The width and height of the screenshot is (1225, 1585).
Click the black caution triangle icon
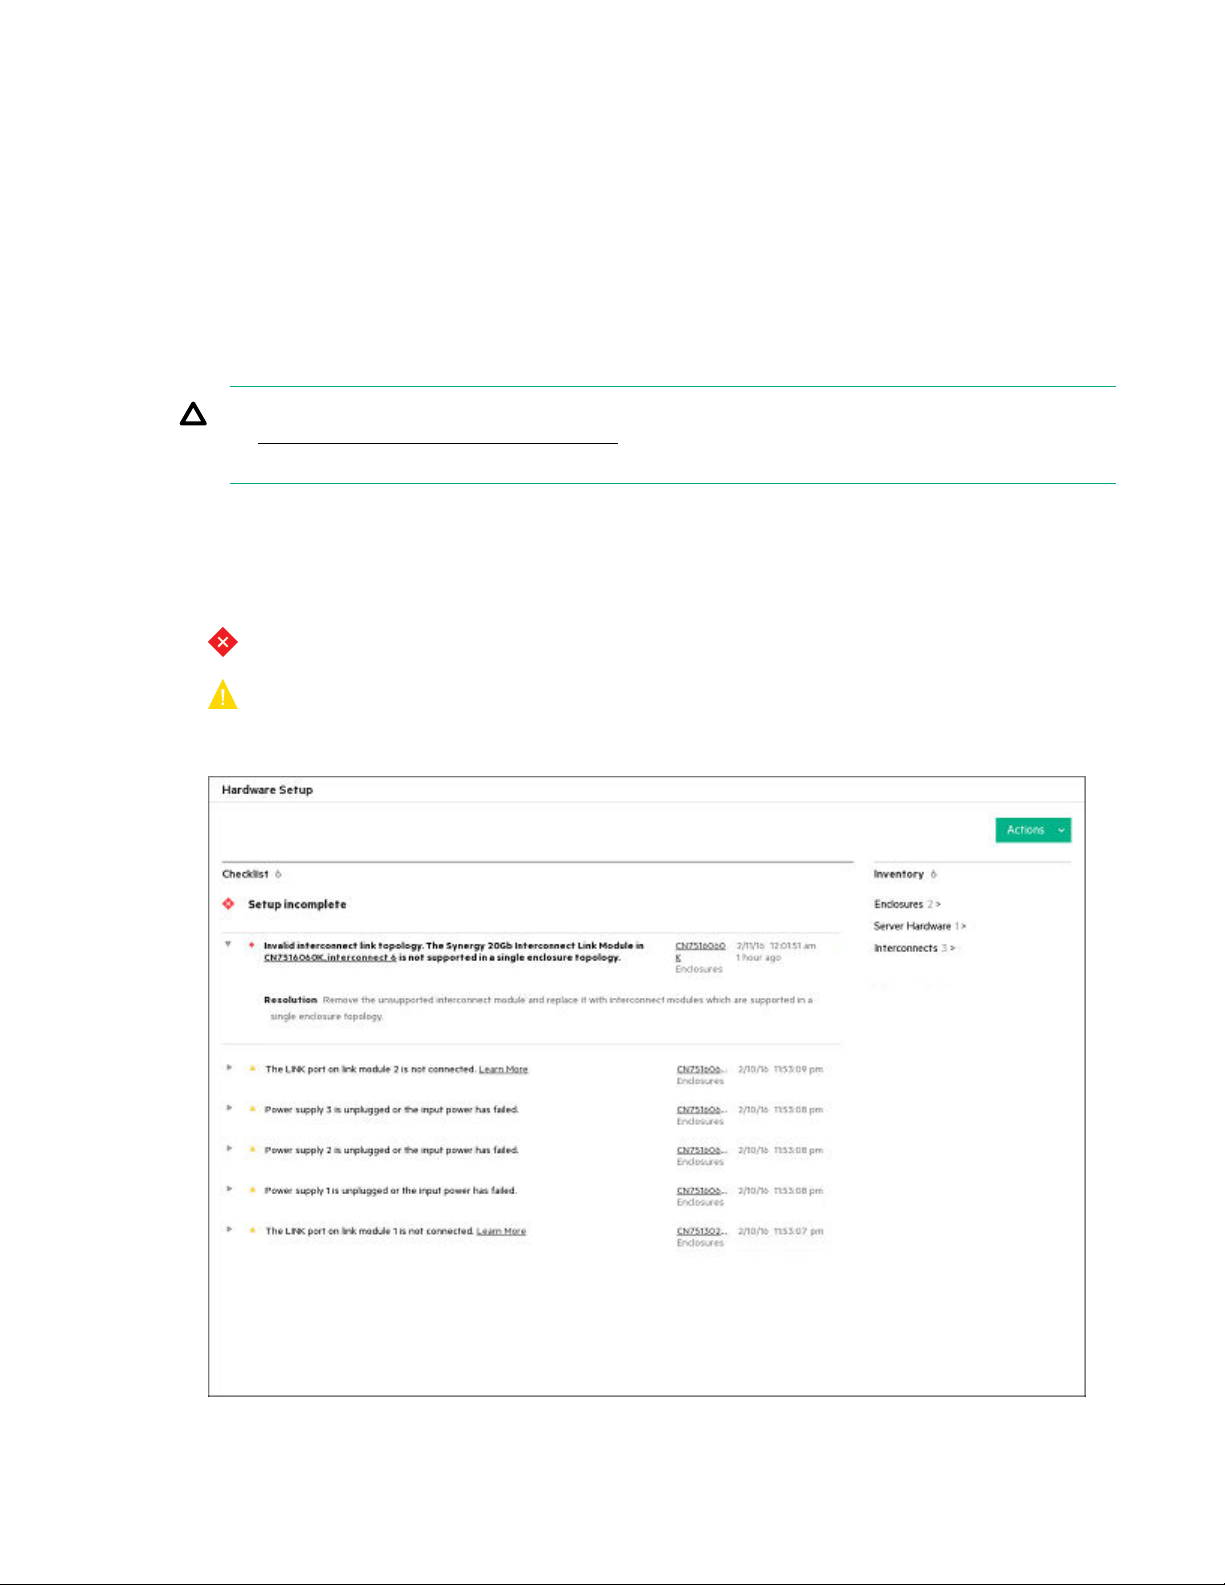pyautogui.click(x=193, y=415)
